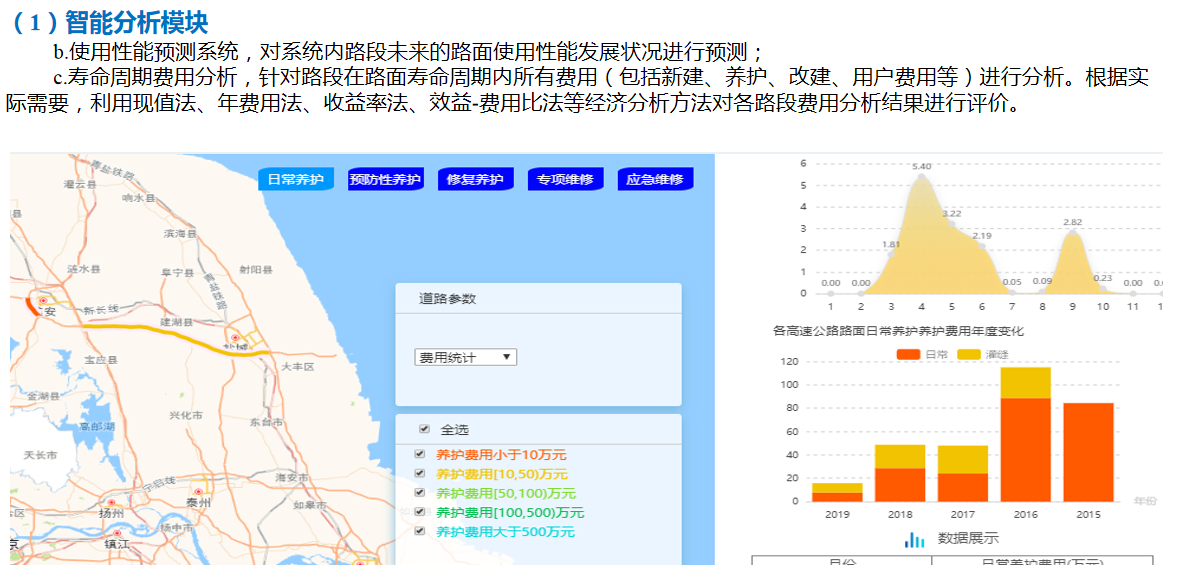The image size is (1183, 581).
Task: Toggle the 全选 select-all checkbox
Action: pos(426,428)
